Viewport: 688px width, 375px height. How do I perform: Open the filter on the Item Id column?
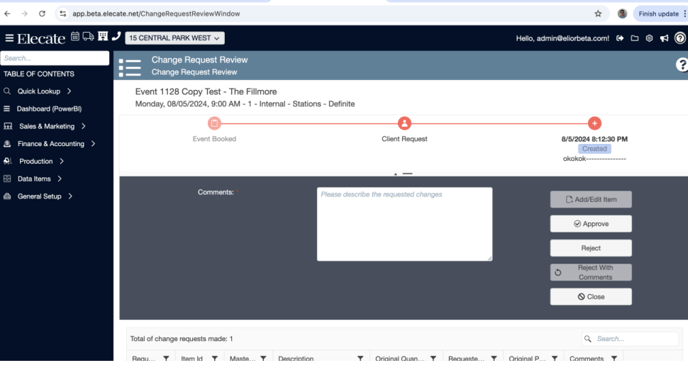(215, 358)
